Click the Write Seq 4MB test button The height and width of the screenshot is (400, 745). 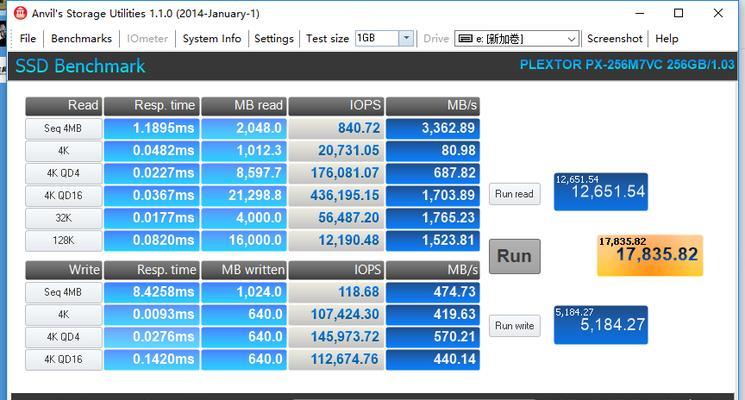[x=64, y=292]
